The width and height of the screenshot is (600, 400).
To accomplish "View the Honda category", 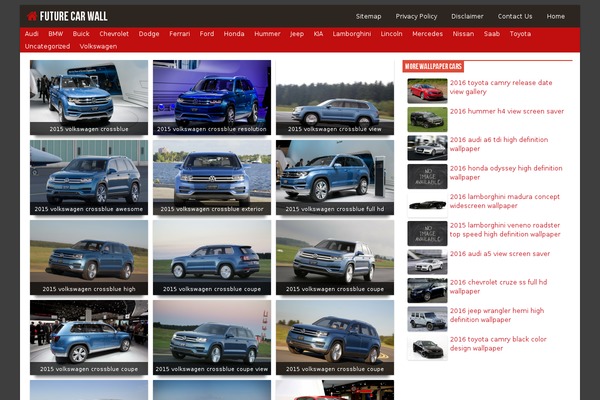I will click(x=234, y=34).
